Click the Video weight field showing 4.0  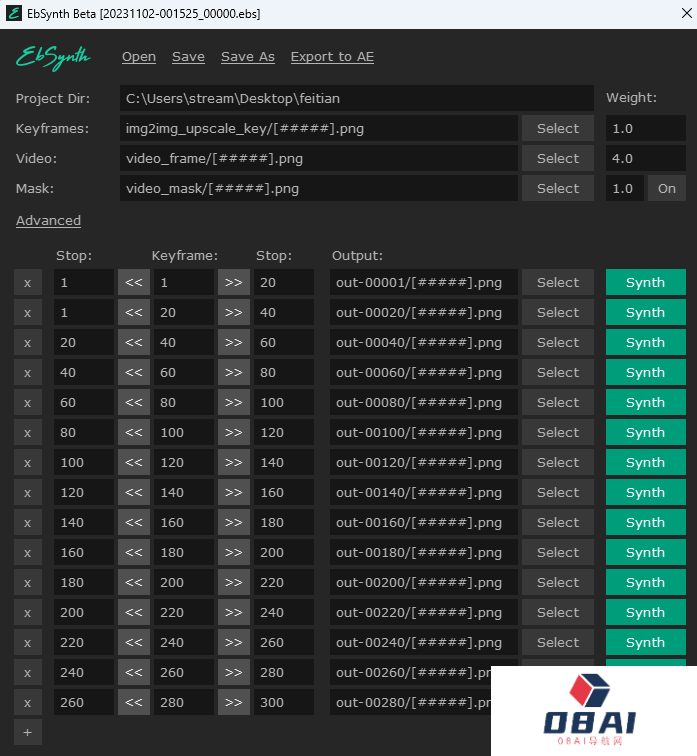(x=645, y=158)
